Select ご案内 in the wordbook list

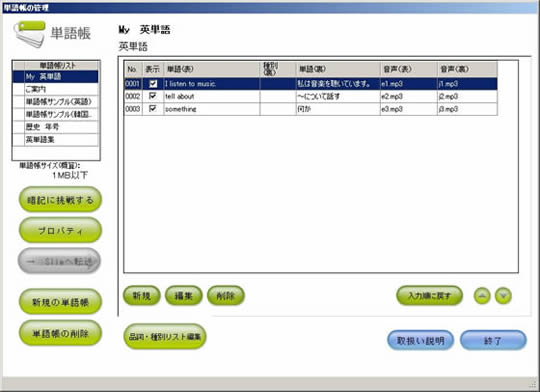[55, 89]
